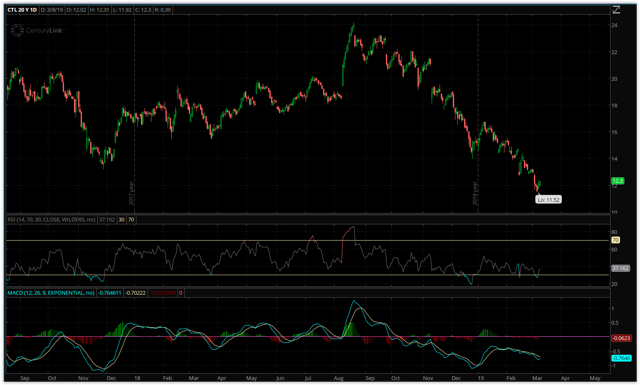Click the RSI header value 70
The width and height of the screenshot is (640, 385).
pos(131,220)
